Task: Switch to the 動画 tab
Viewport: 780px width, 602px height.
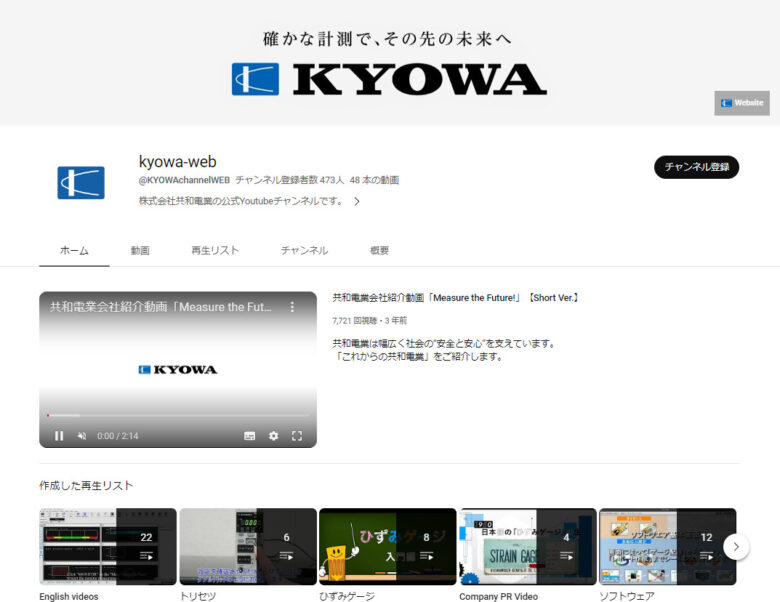Action: [140, 250]
